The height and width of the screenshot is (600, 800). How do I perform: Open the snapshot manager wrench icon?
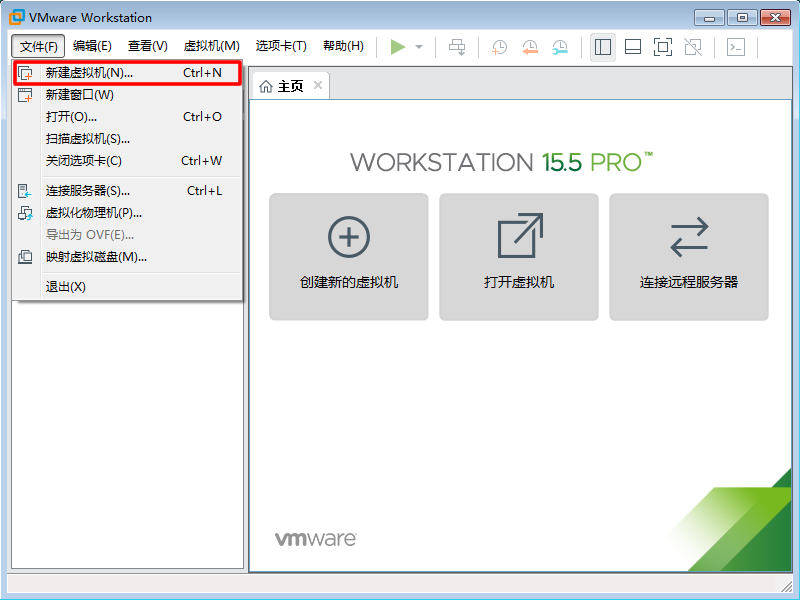560,47
